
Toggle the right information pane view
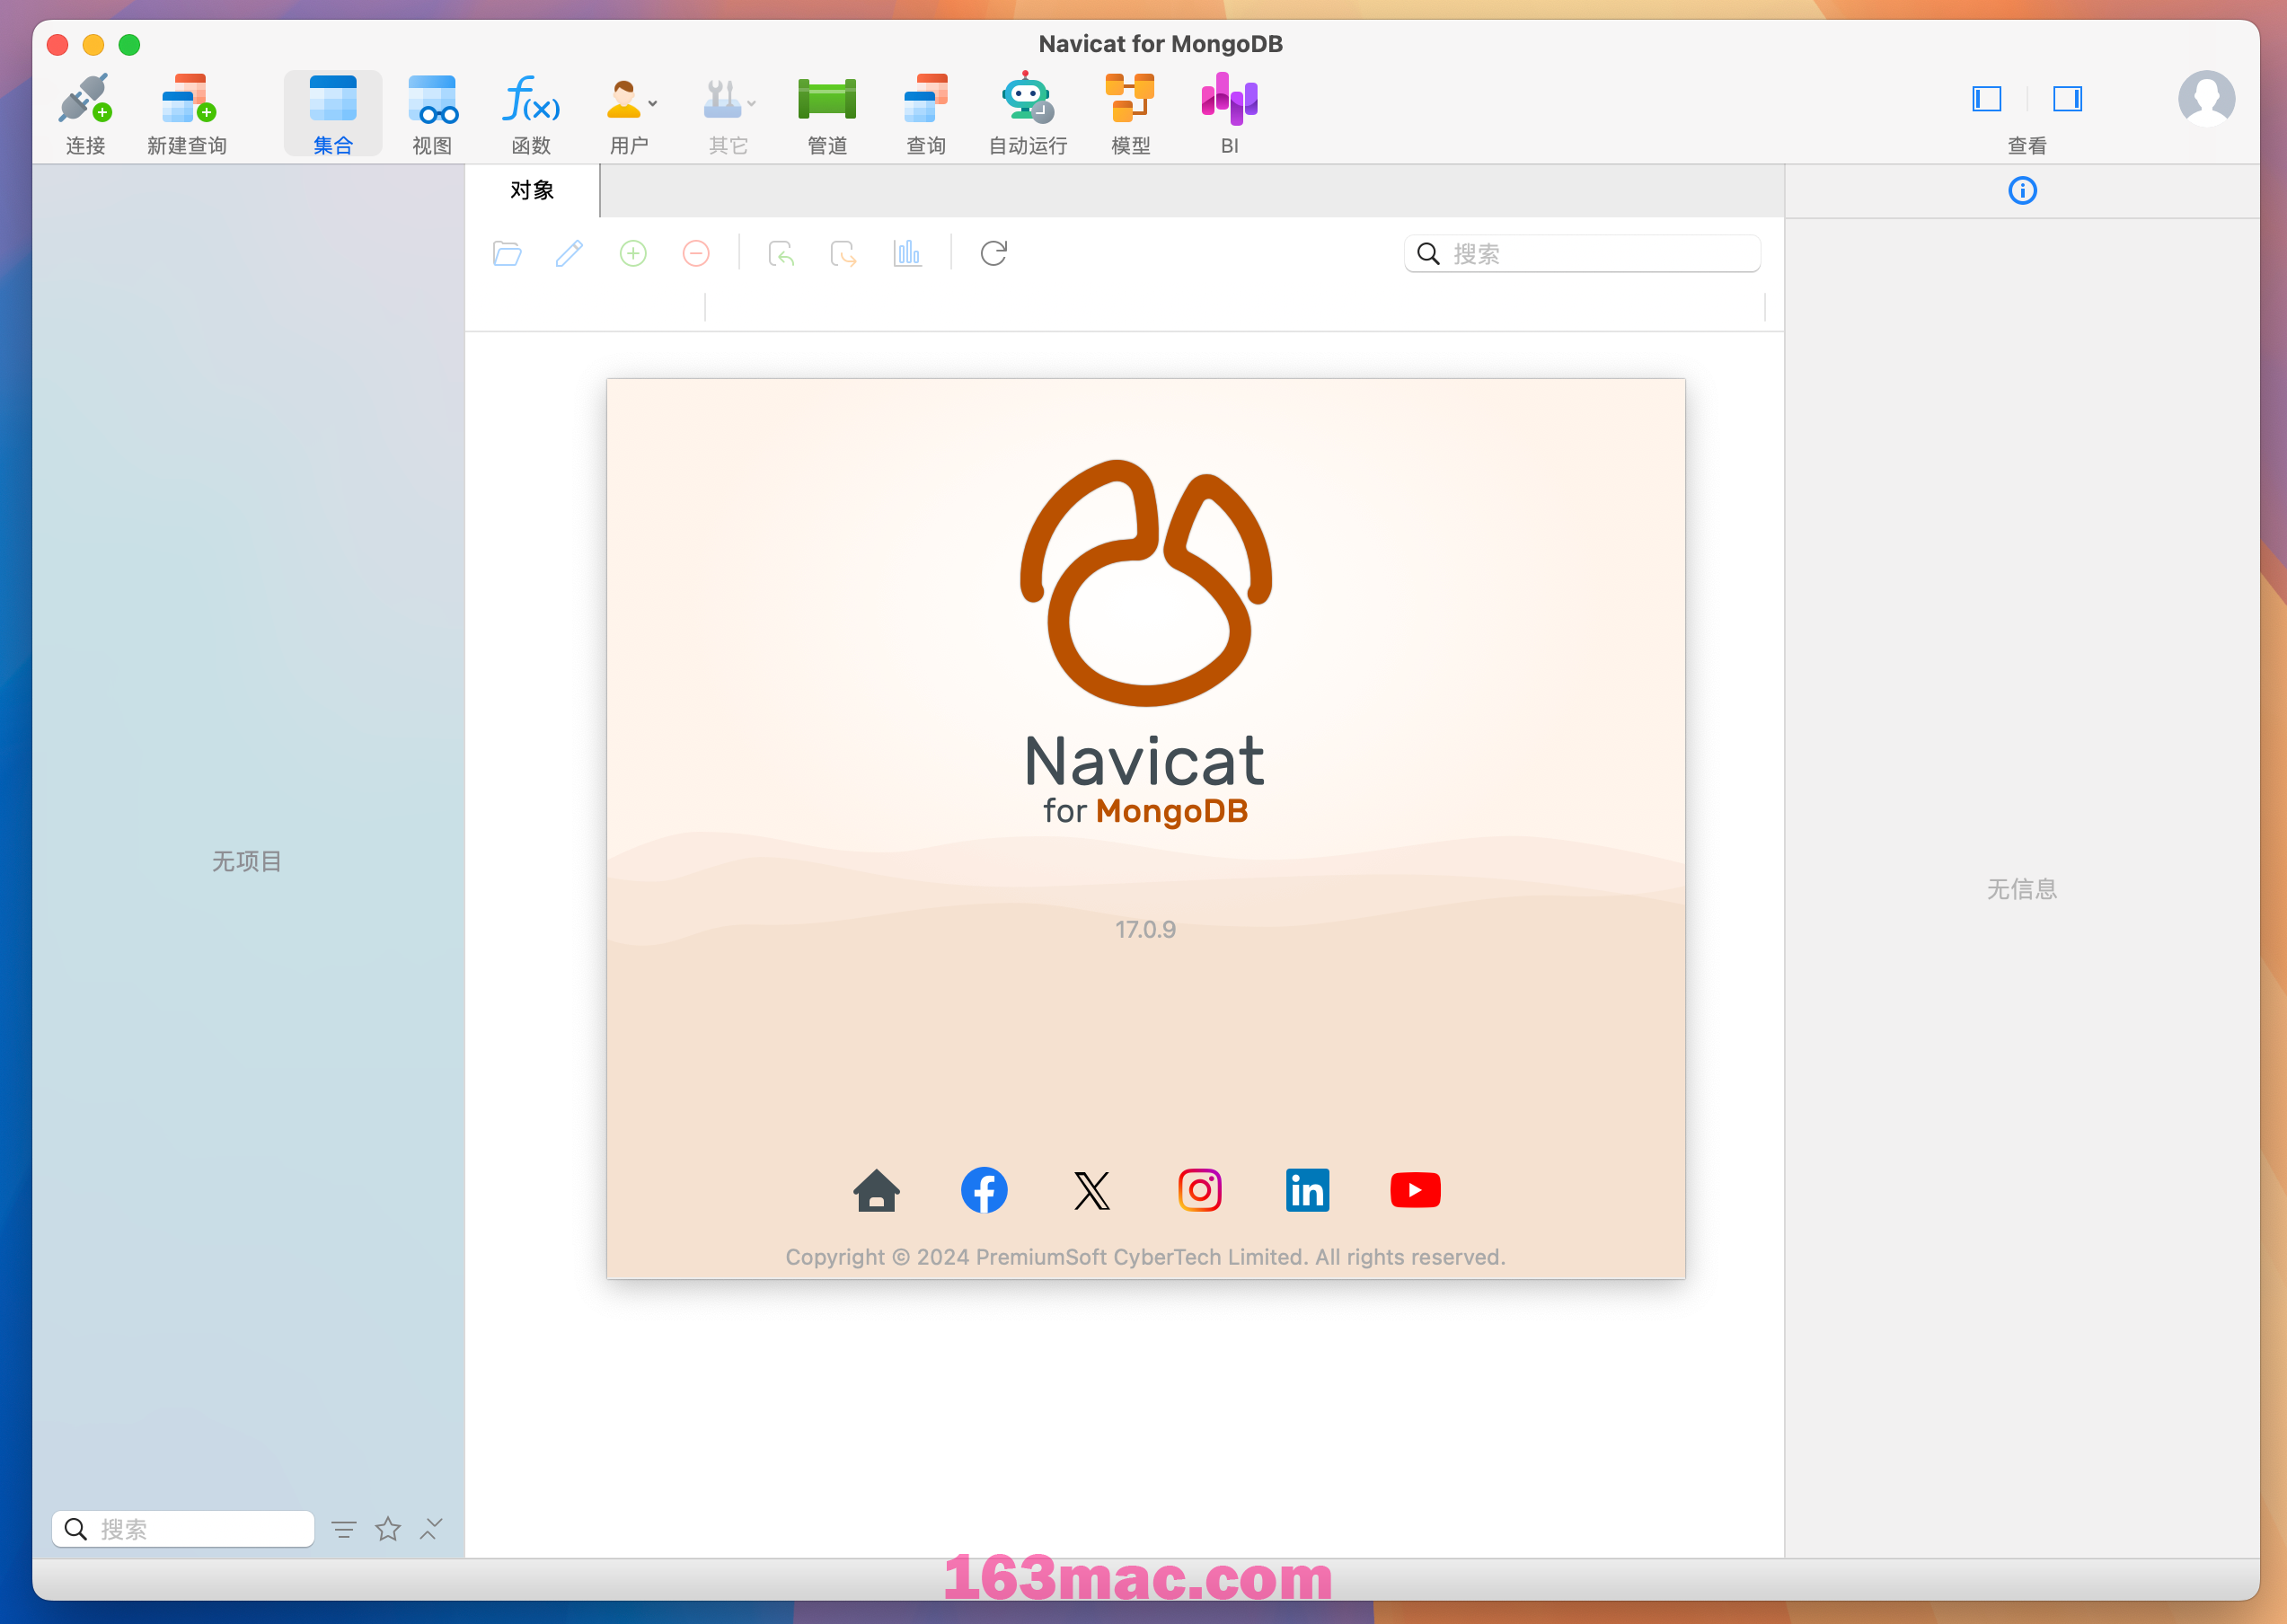tap(2067, 99)
